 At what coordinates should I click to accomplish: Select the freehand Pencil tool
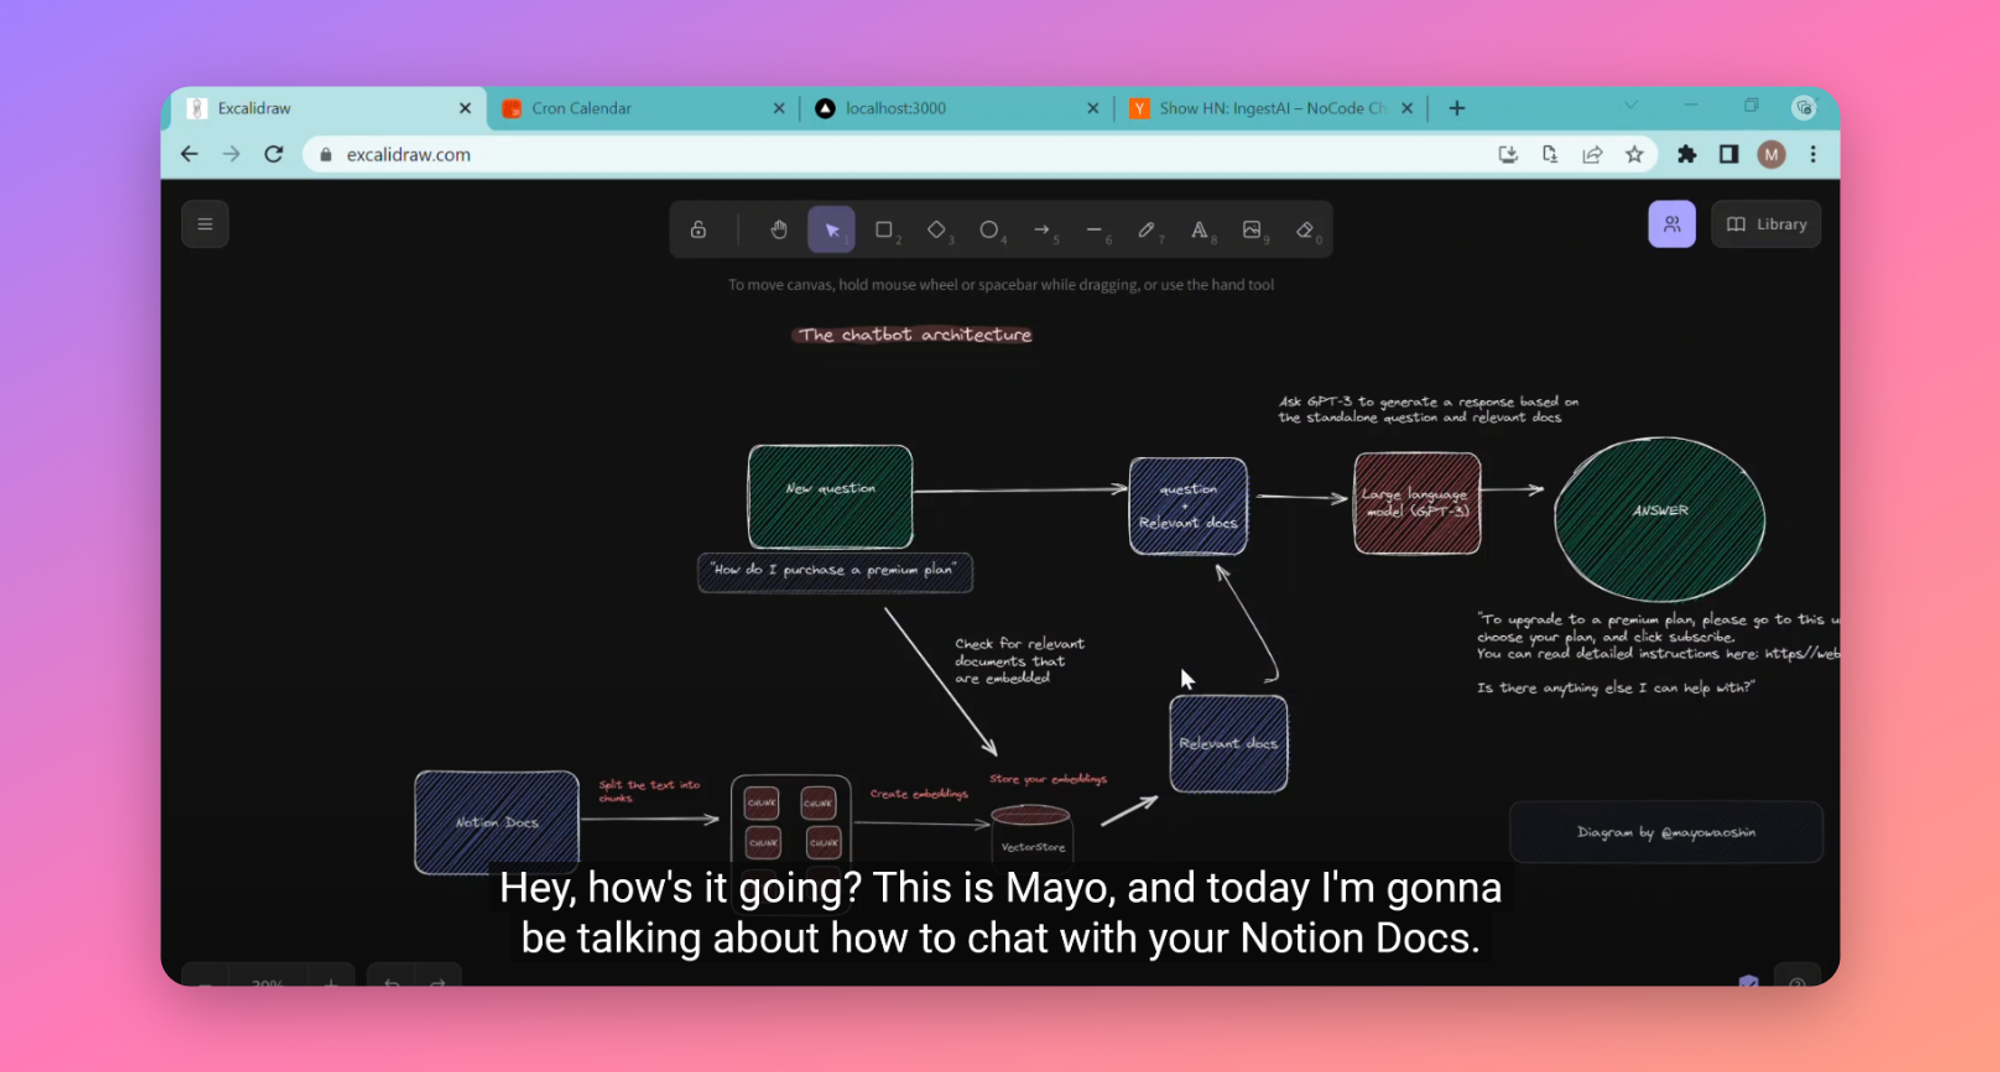tap(1147, 230)
